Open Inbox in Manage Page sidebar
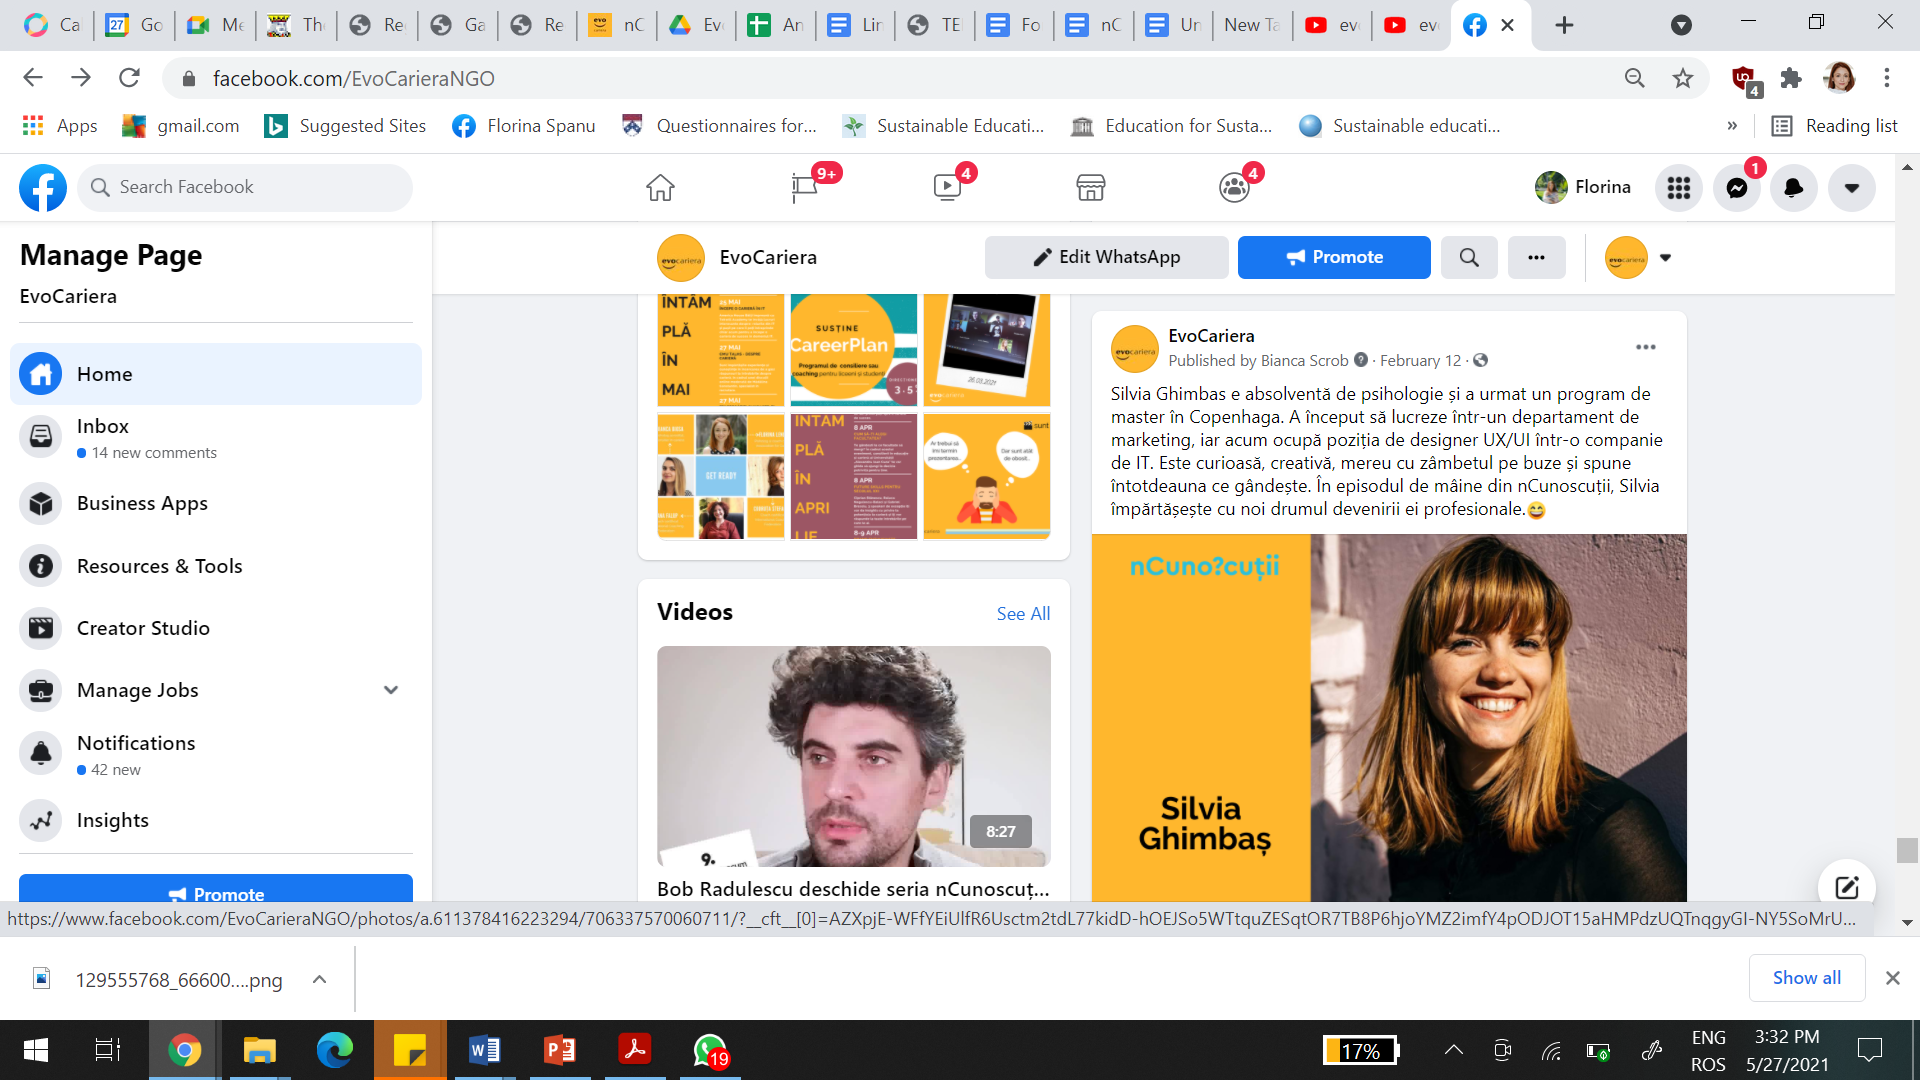 (x=216, y=437)
